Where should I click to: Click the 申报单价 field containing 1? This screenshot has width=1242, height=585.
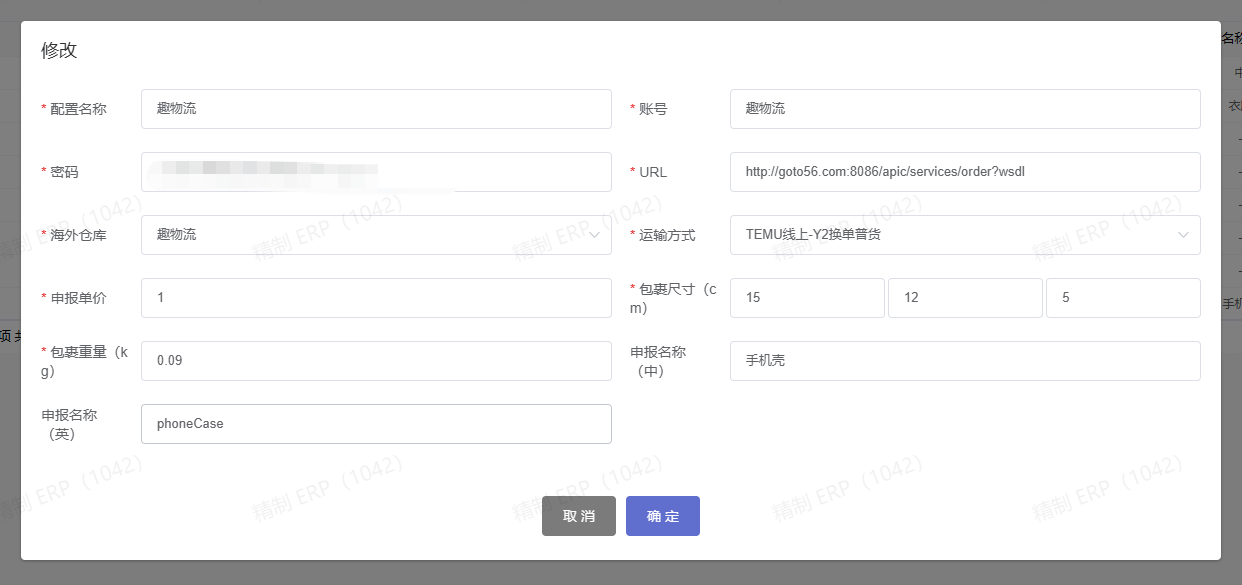point(375,298)
